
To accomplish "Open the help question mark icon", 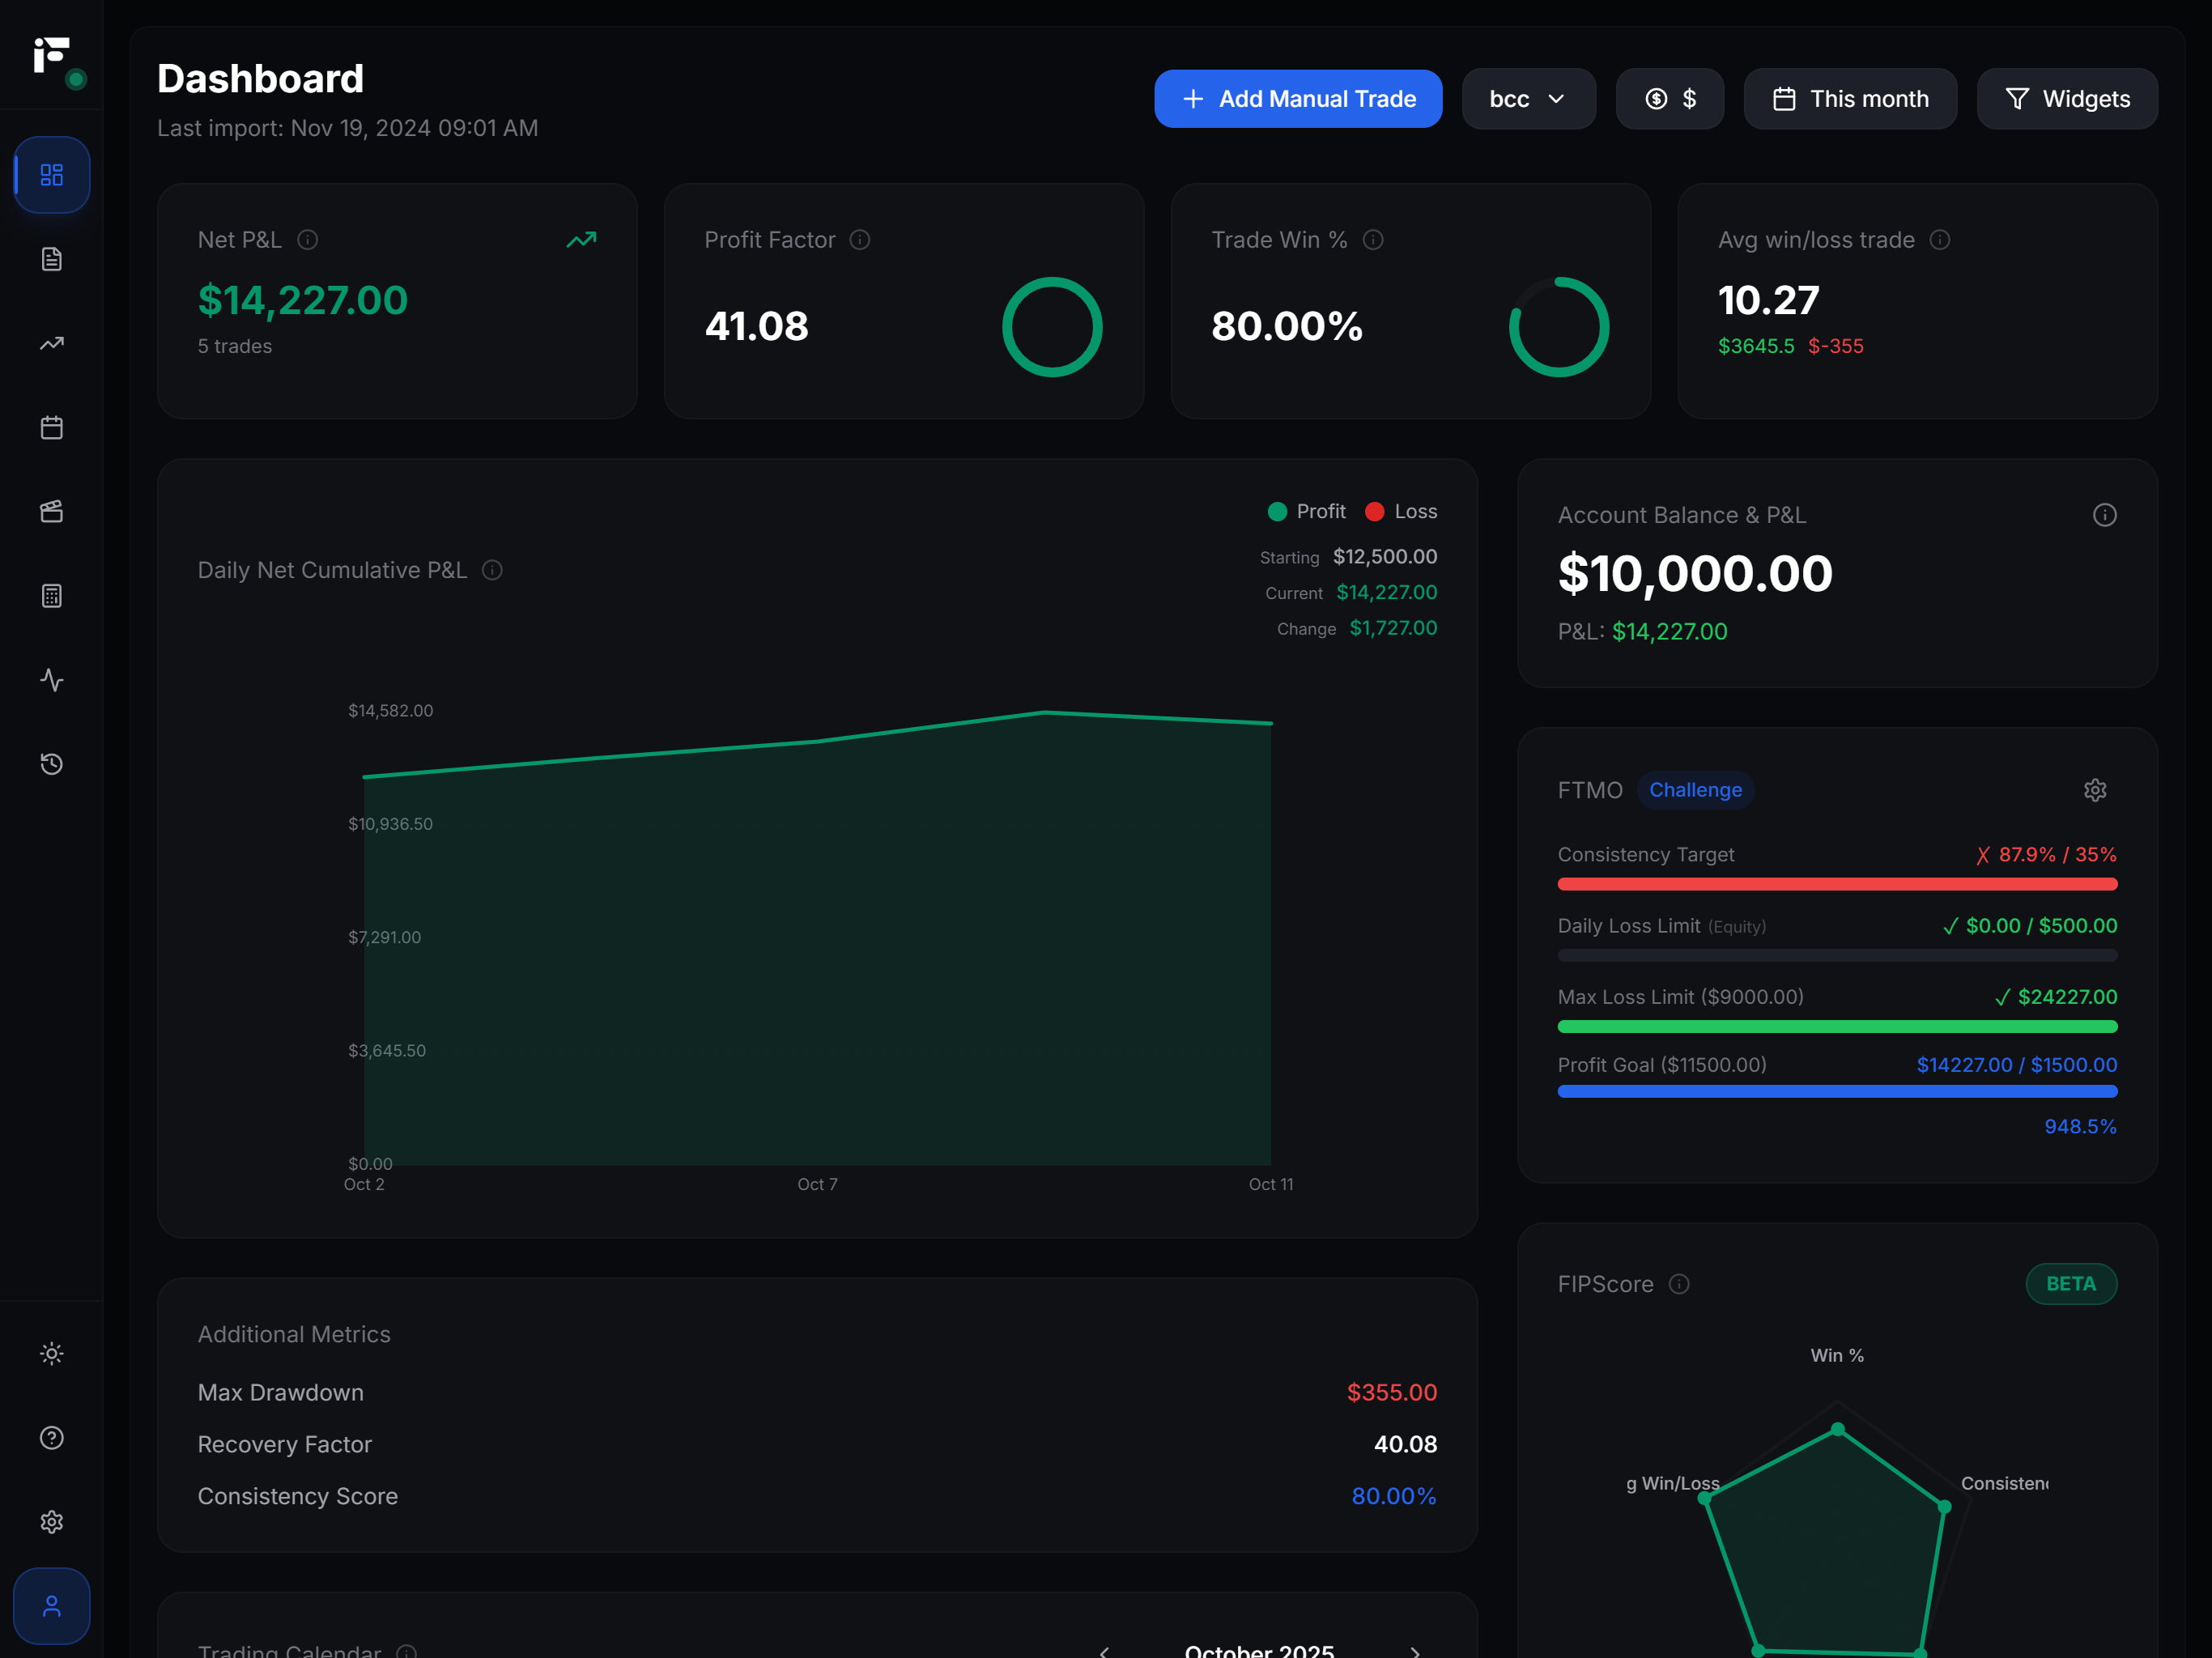I will [52, 1438].
